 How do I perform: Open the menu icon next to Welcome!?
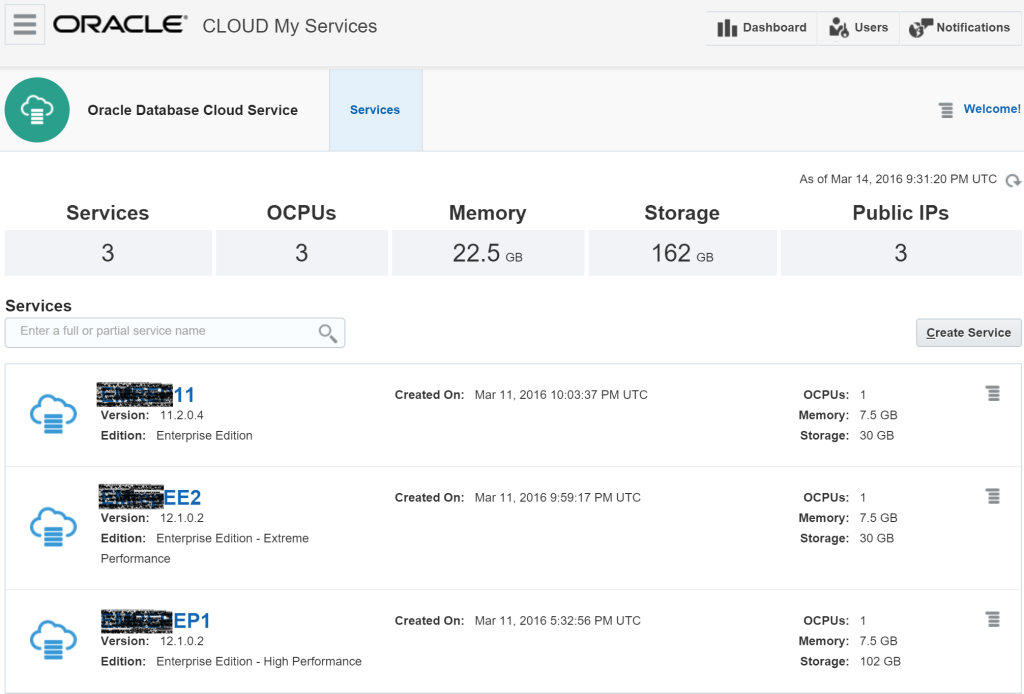click(x=946, y=110)
